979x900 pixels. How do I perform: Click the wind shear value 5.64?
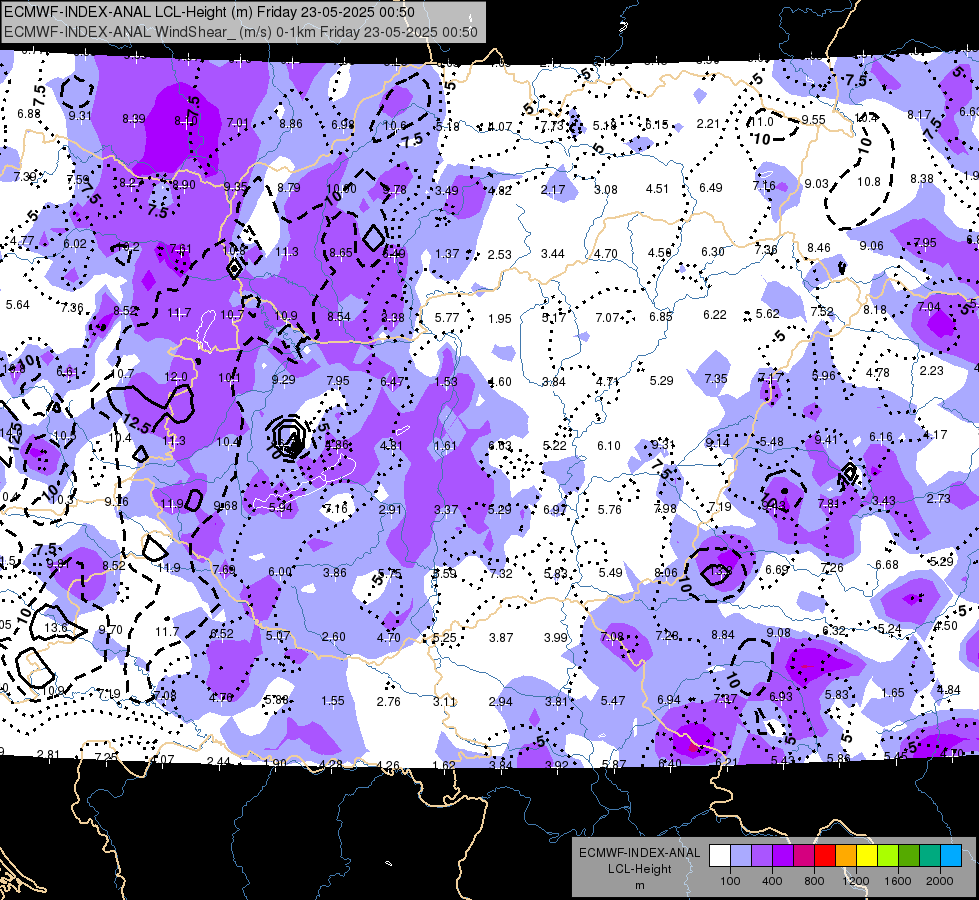[x=17, y=305]
